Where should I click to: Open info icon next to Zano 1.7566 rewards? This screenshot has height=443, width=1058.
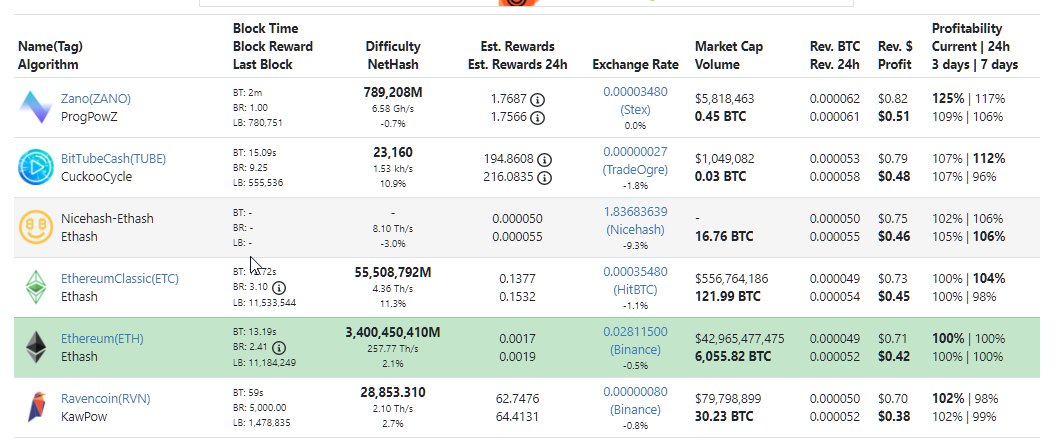(x=538, y=118)
